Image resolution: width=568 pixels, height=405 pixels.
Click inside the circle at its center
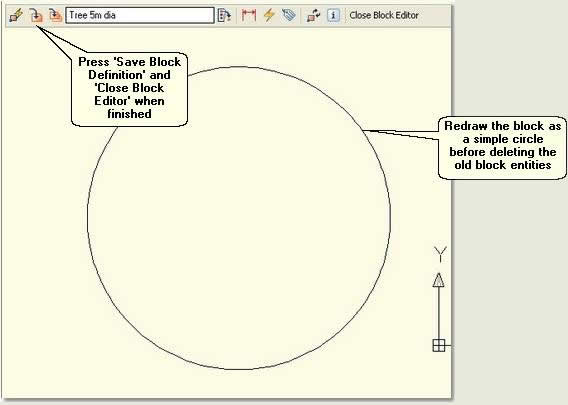click(x=239, y=218)
